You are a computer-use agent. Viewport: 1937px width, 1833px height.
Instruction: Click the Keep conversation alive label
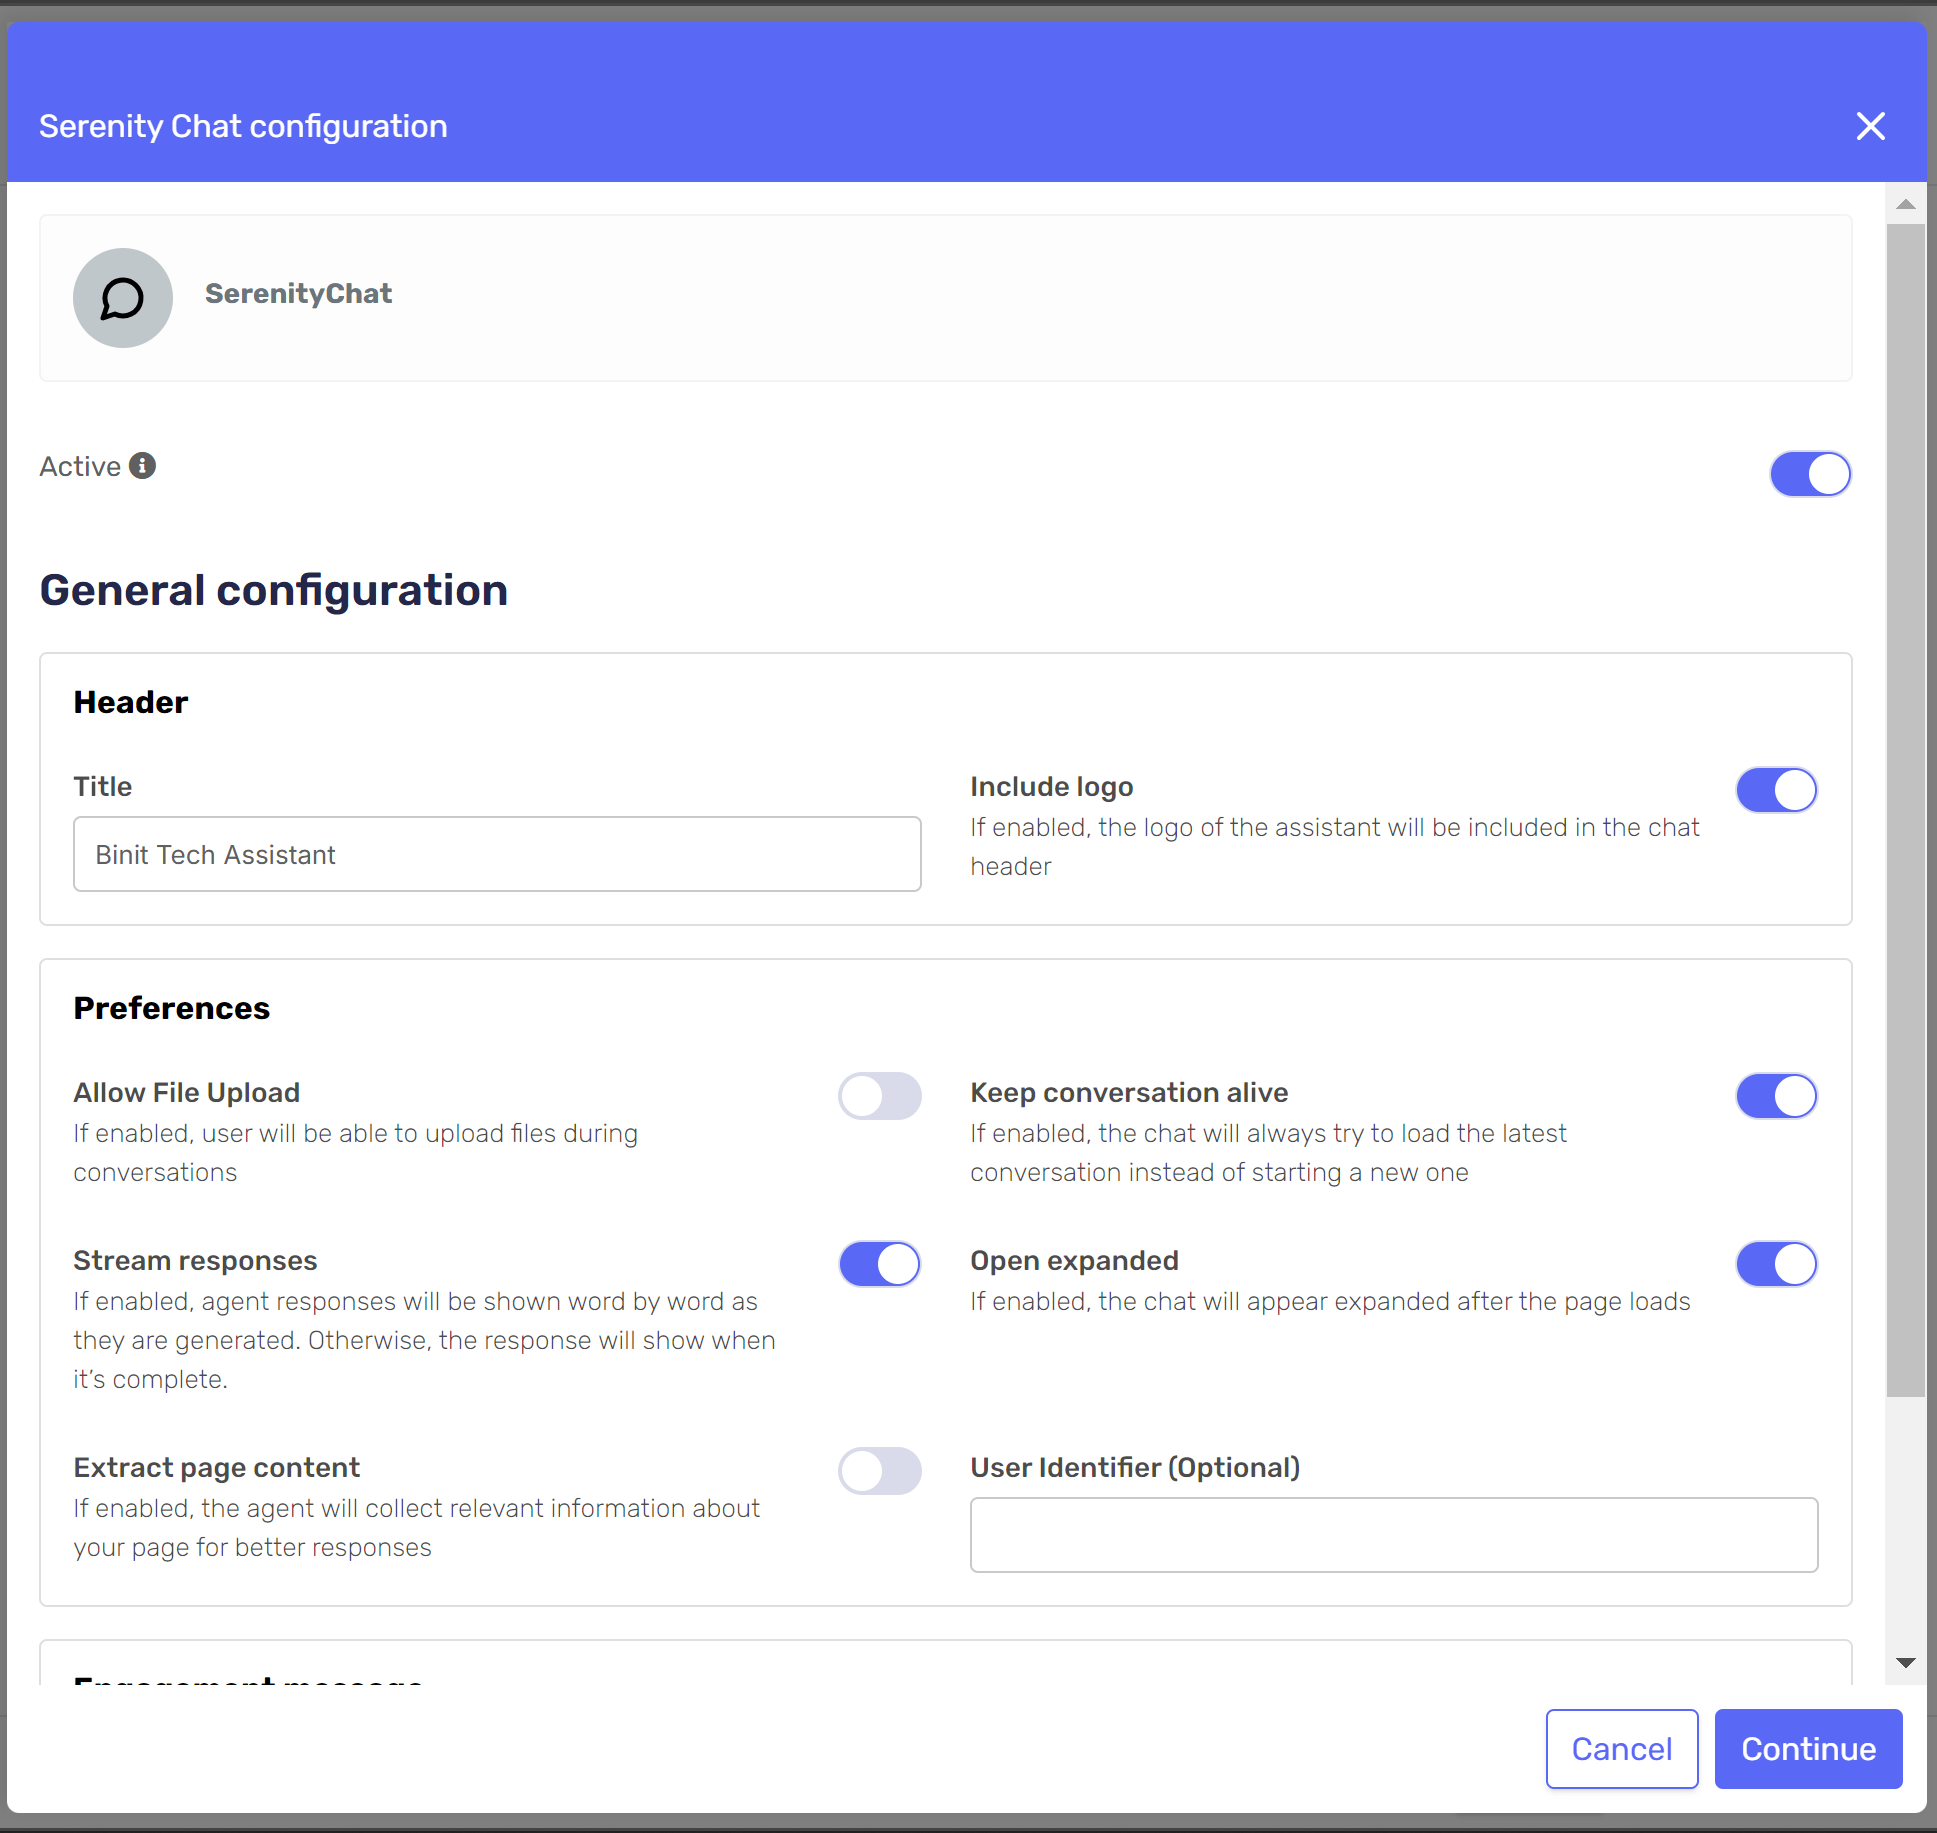click(1129, 1093)
